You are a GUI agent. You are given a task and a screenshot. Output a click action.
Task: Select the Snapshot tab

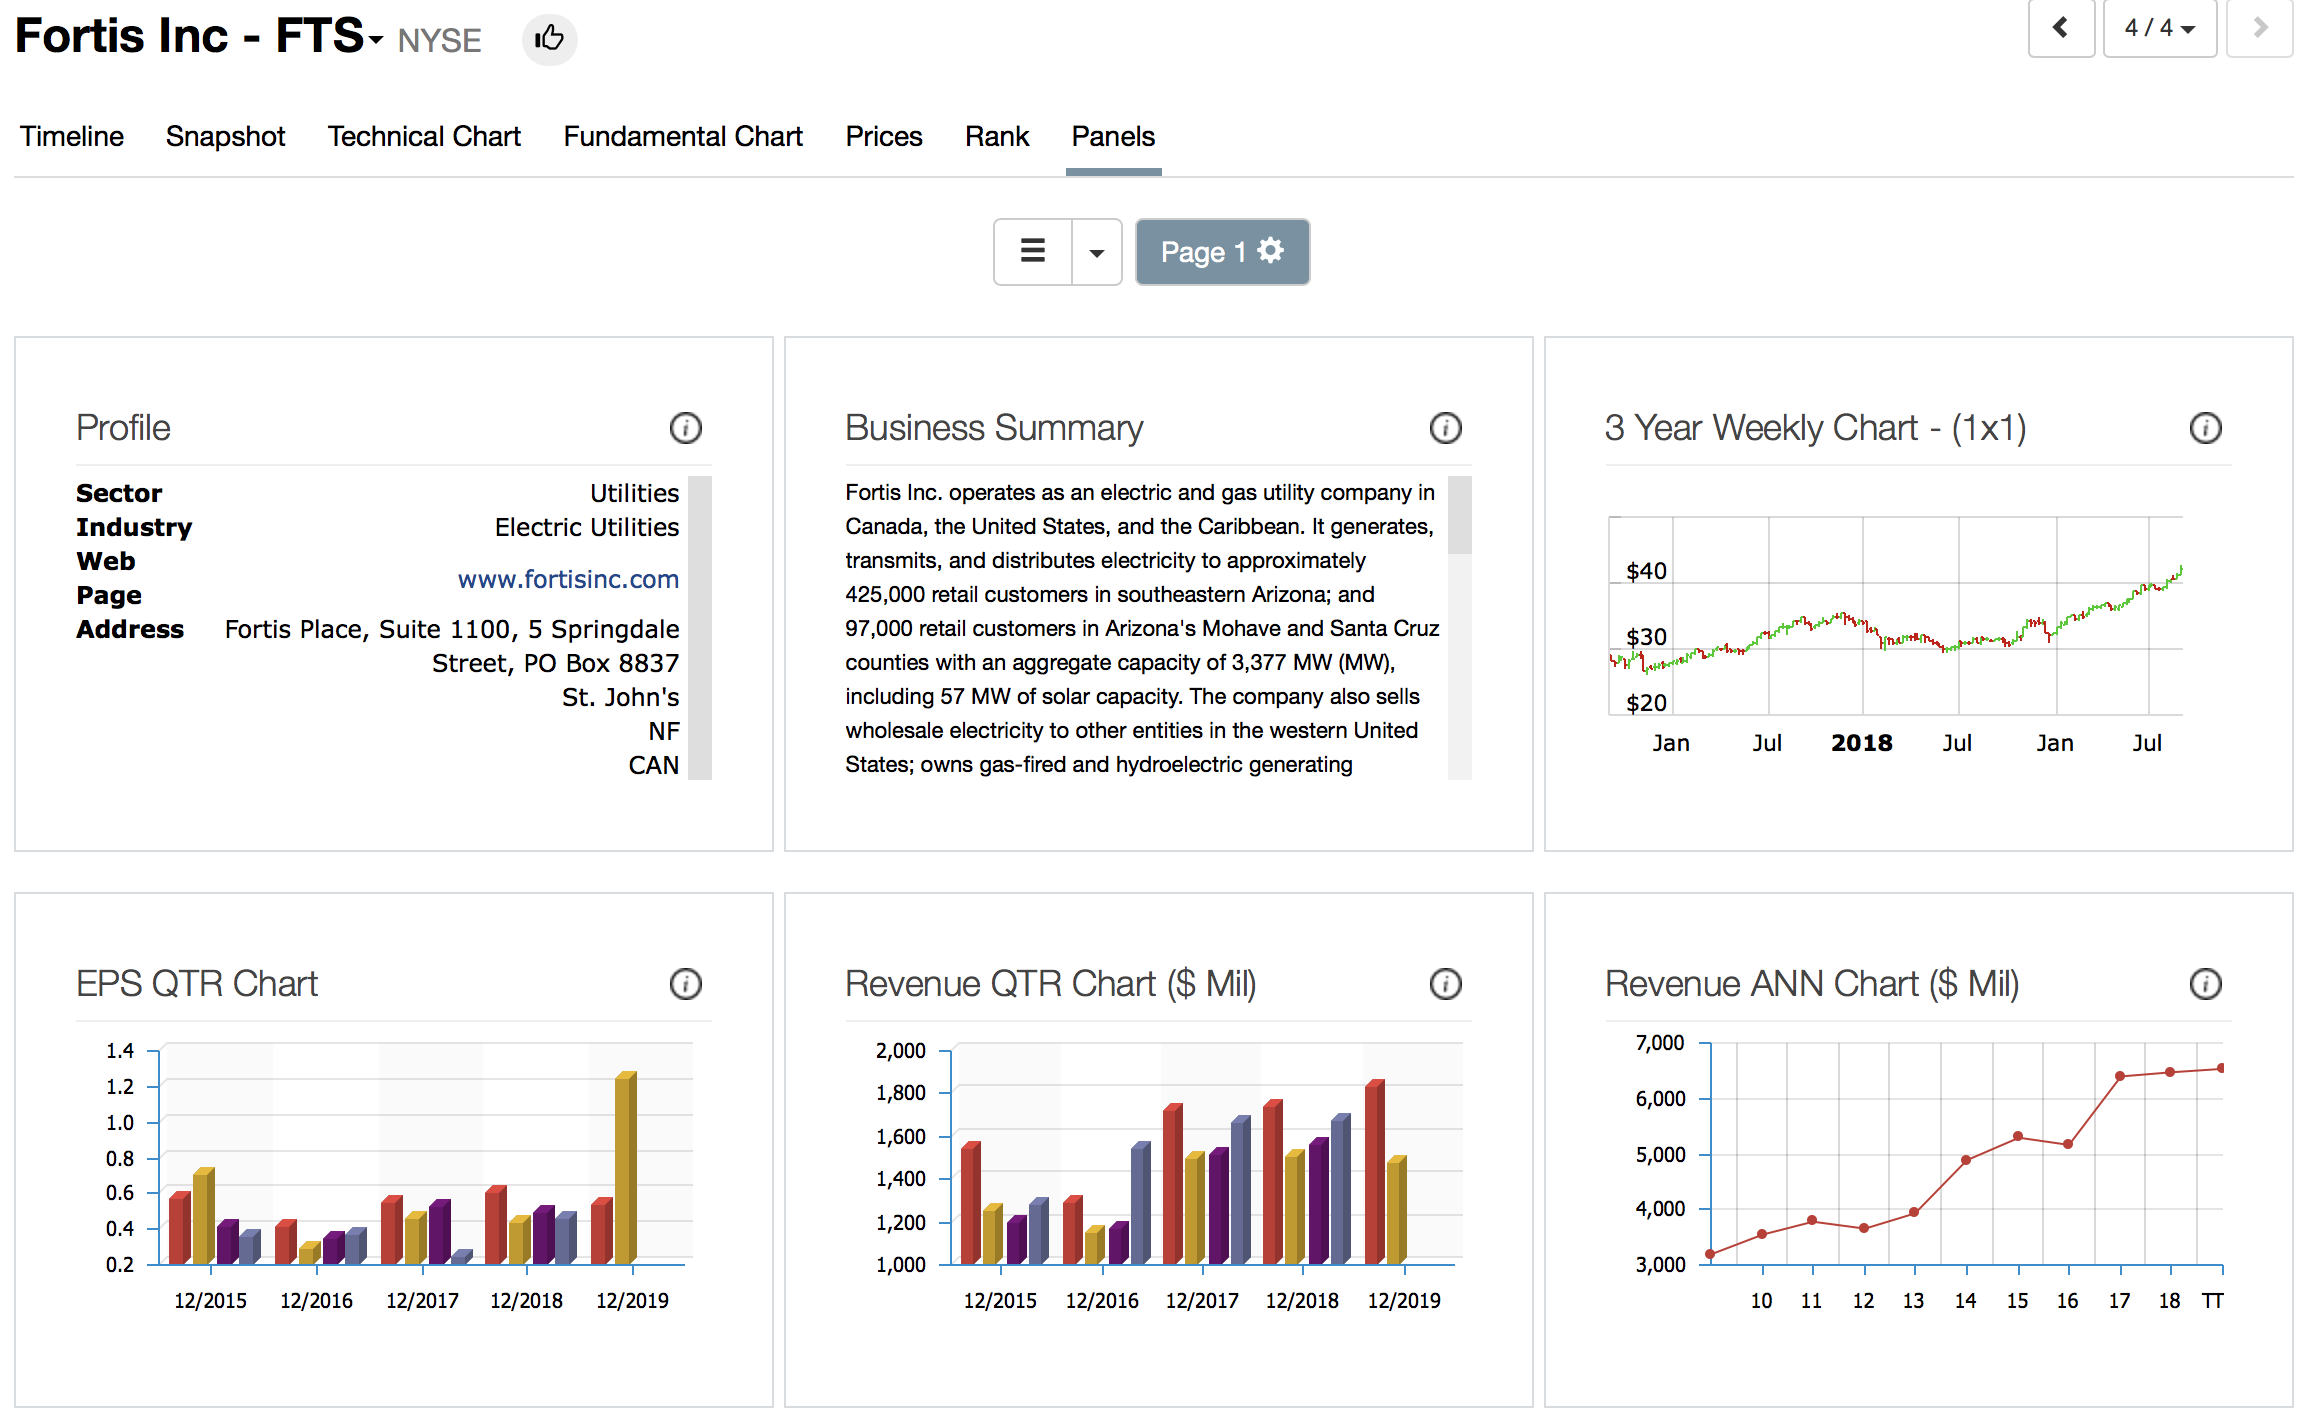coord(225,136)
